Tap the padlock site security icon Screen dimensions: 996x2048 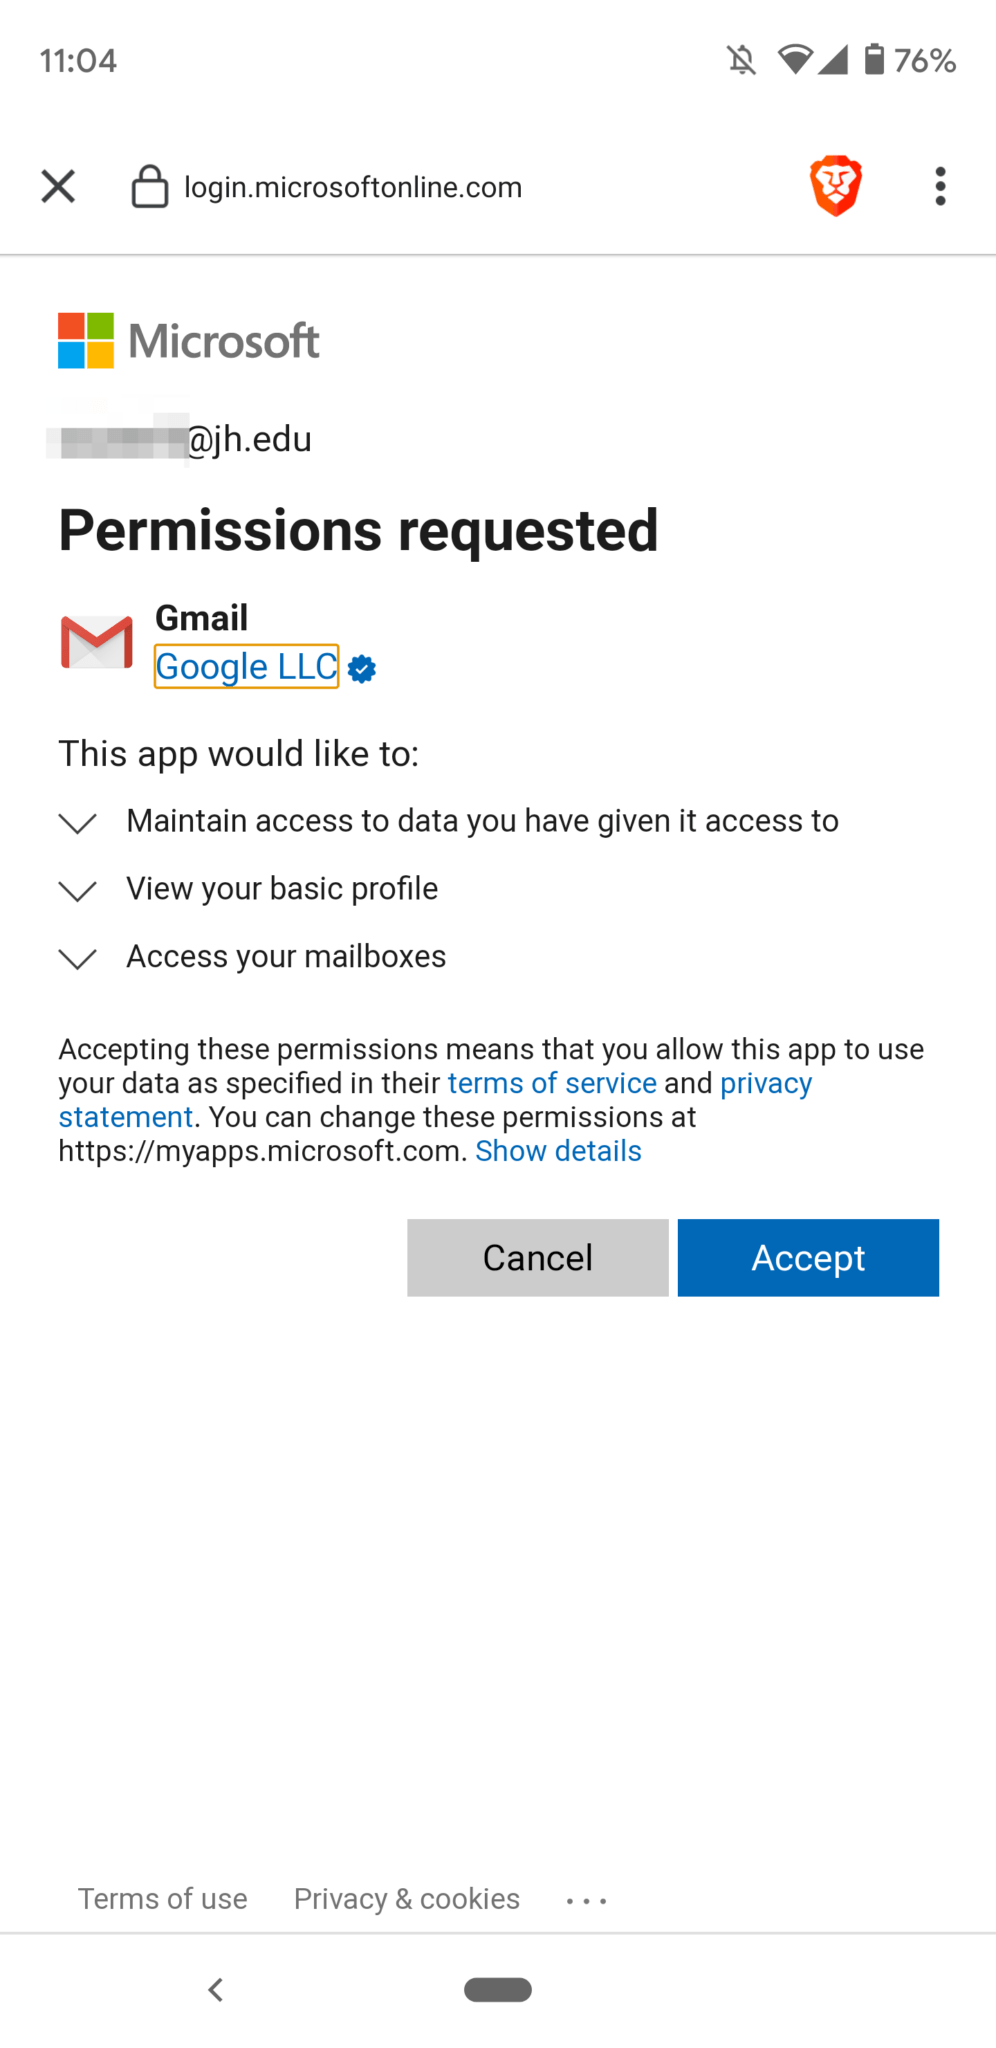click(150, 186)
